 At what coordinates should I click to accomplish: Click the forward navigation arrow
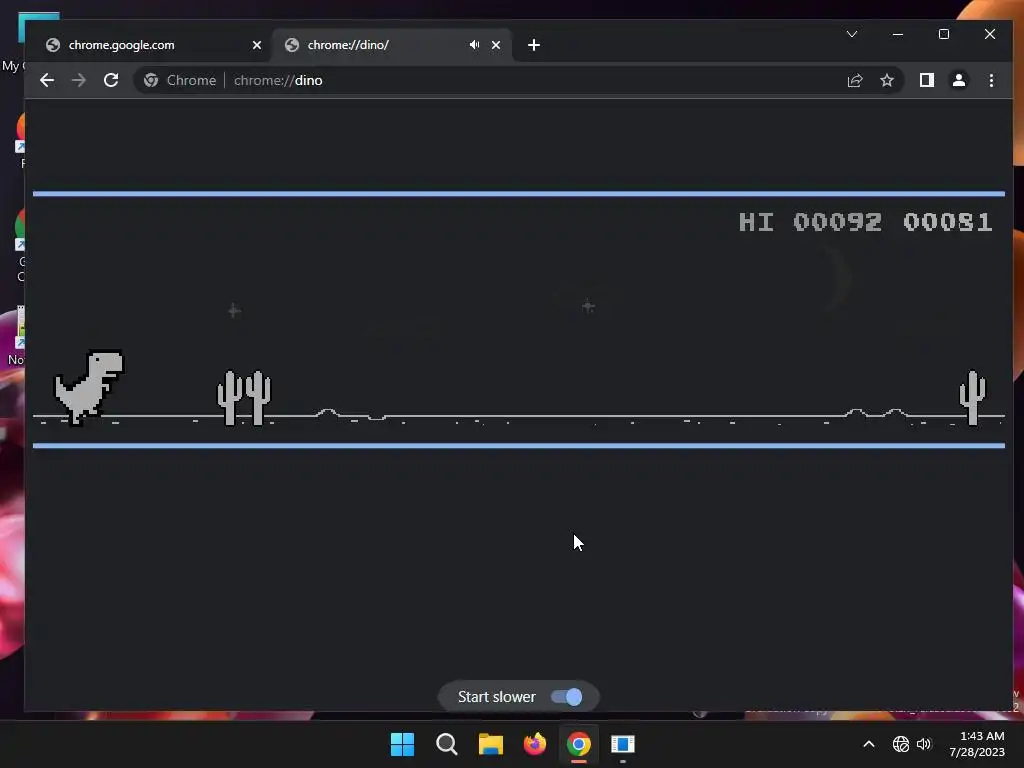point(78,80)
